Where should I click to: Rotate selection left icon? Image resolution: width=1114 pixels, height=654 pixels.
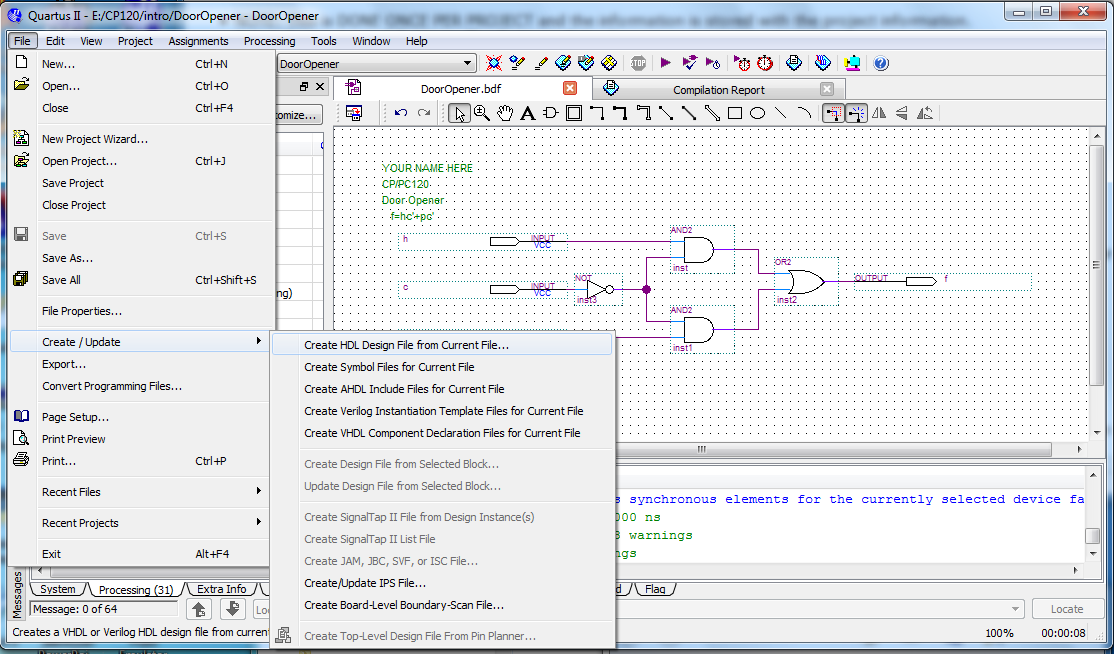[x=925, y=113]
